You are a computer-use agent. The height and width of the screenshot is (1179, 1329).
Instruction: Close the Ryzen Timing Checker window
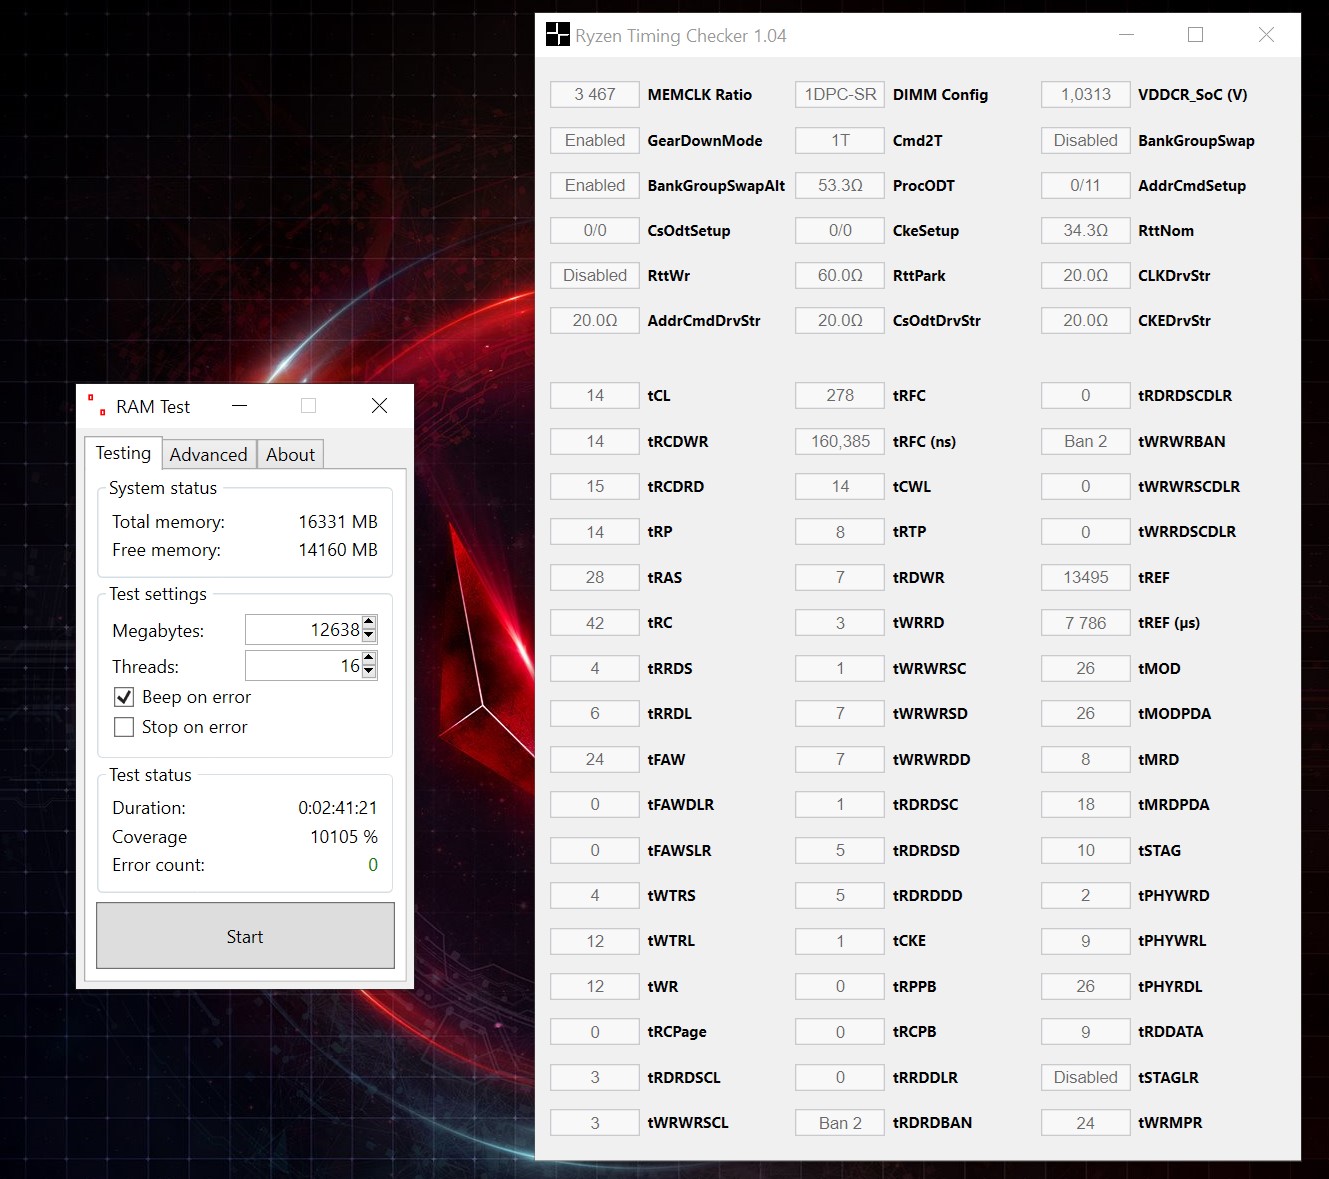(x=1266, y=35)
